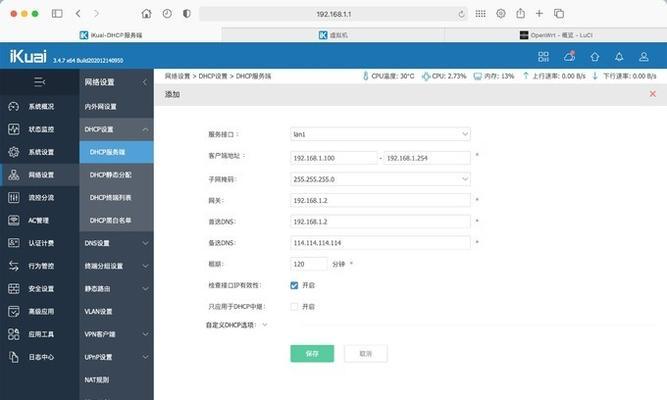Switch to OpenWrt LuCI browser tab

click(556, 35)
